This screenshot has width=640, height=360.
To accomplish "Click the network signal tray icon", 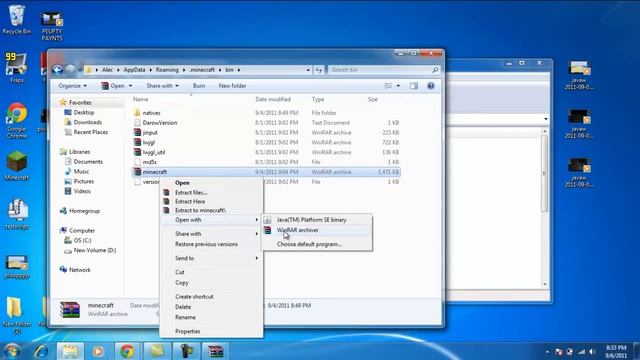I will (x=581, y=351).
